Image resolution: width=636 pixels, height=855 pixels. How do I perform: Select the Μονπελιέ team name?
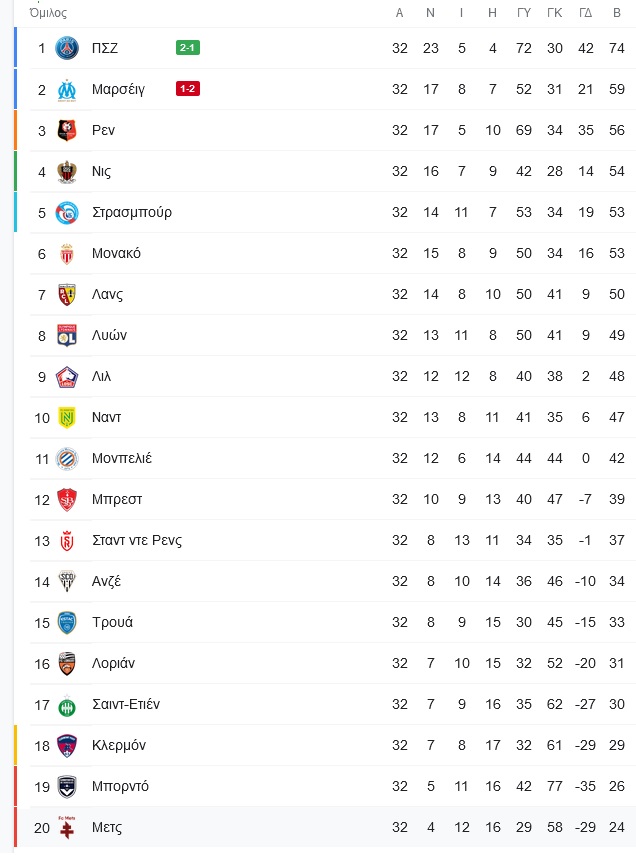(122, 458)
